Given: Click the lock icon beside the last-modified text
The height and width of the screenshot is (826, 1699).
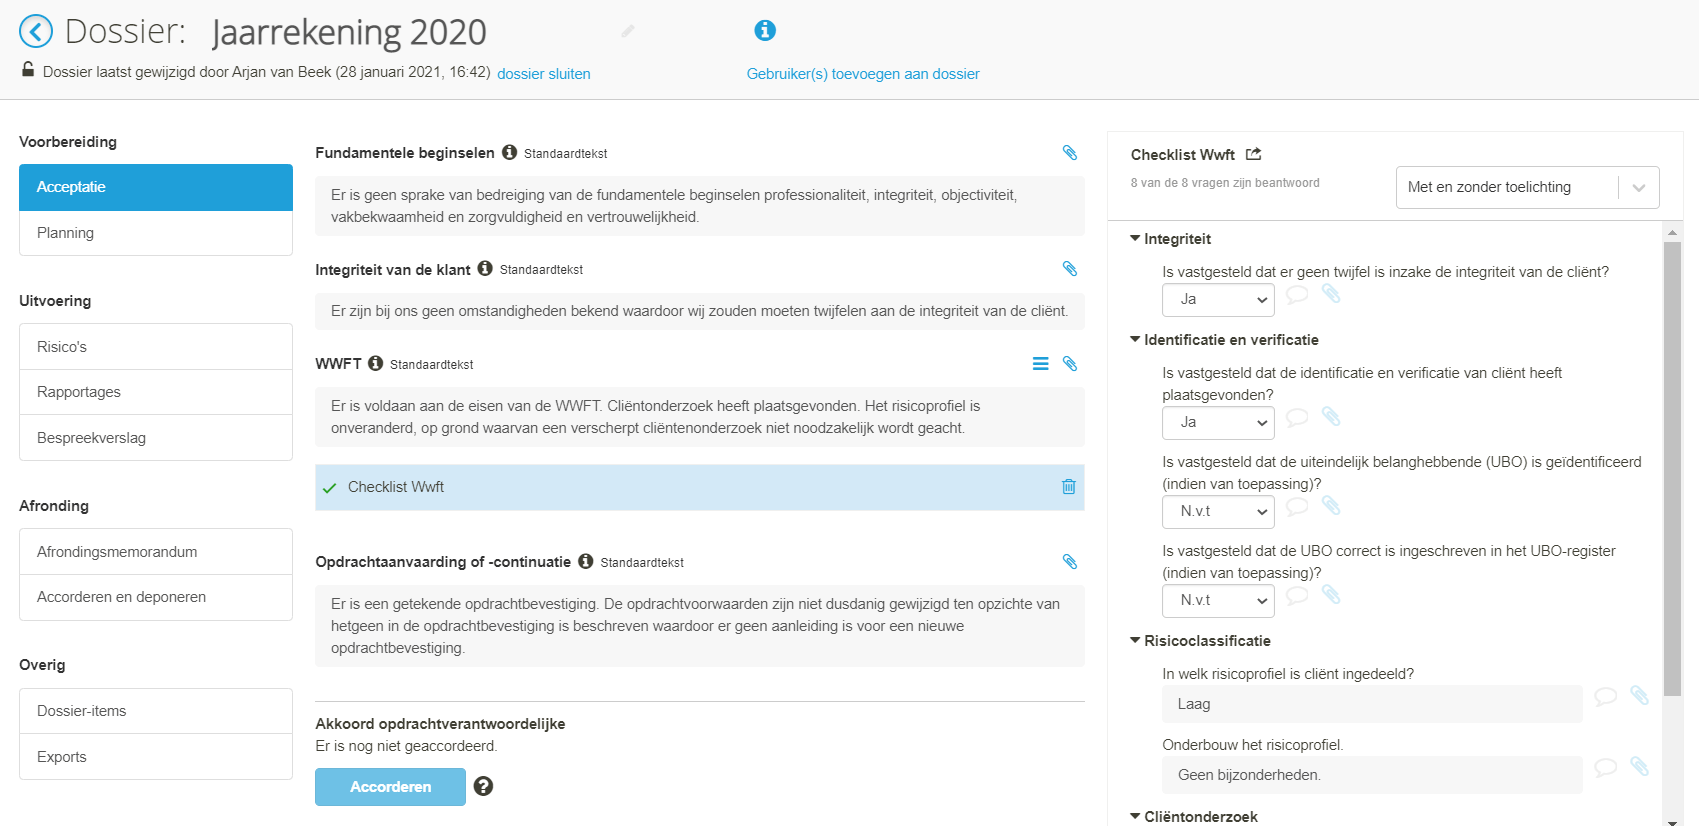Looking at the screenshot, I should click(28, 69).
